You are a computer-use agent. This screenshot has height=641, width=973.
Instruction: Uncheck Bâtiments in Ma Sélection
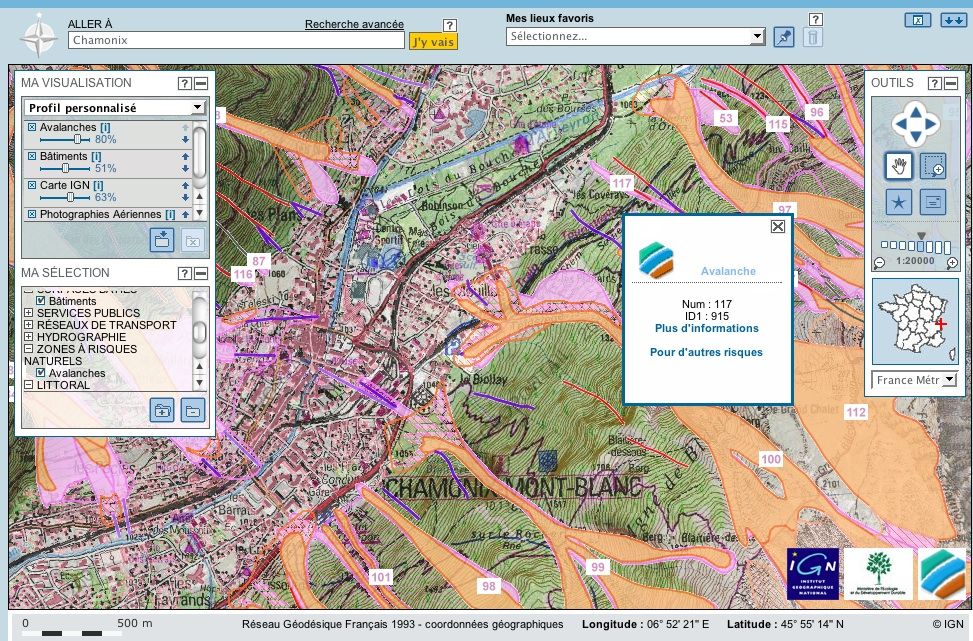click(41, 301)
